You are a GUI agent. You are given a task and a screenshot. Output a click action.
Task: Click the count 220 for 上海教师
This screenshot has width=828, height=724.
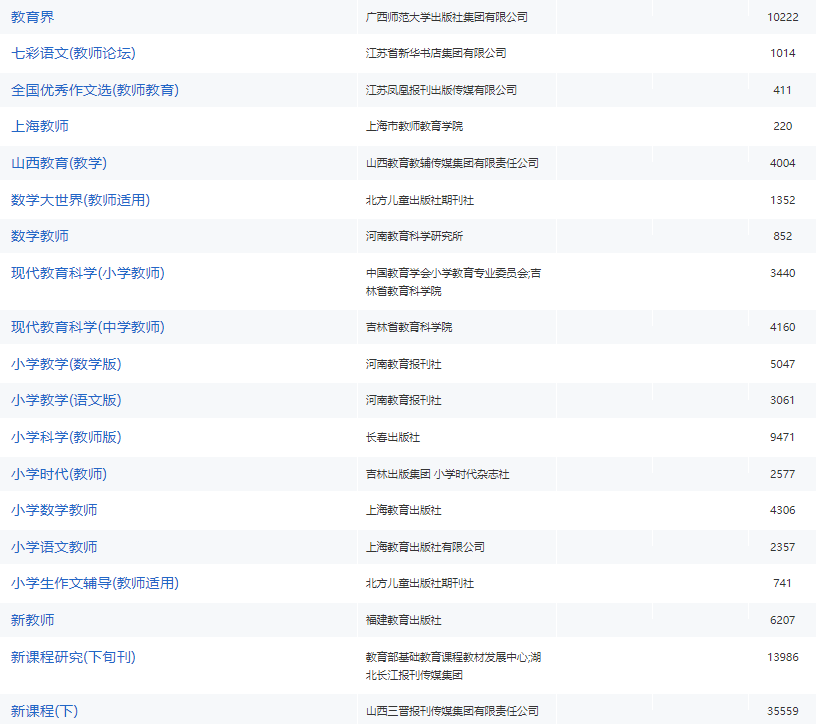(783, 126)
